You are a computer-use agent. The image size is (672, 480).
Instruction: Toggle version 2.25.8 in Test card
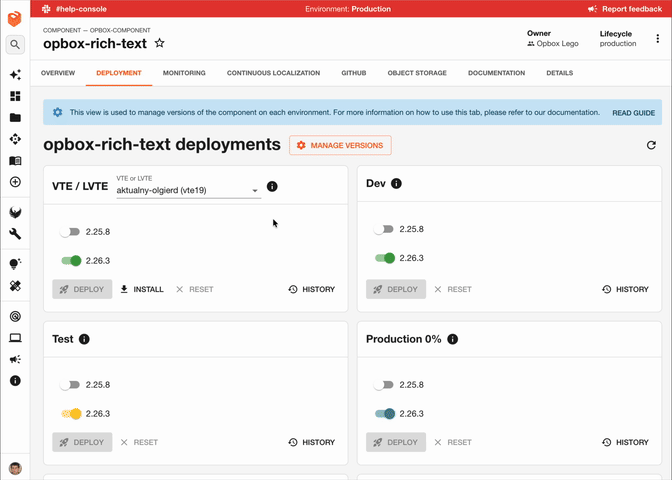click(70, 385)
